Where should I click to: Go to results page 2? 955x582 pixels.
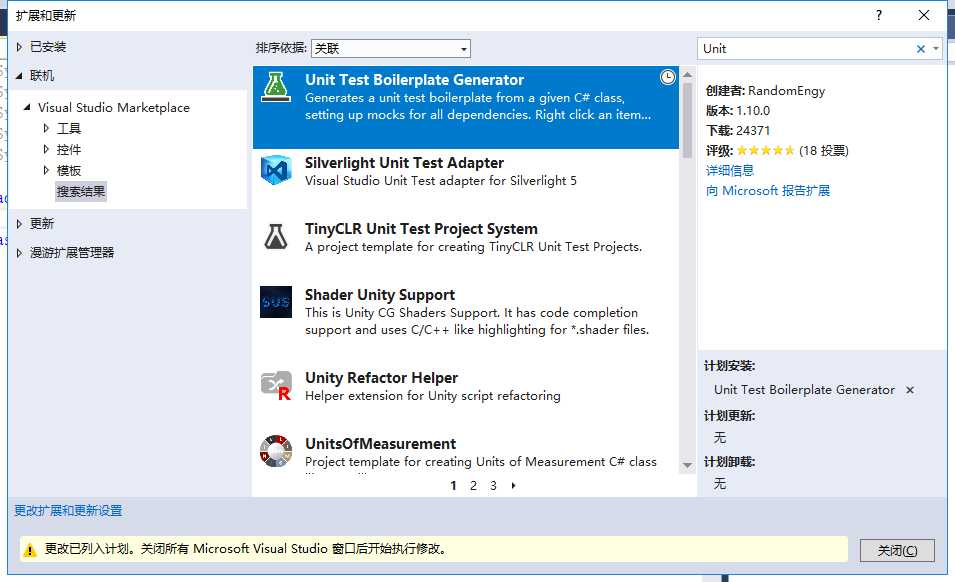click(473, 486)
